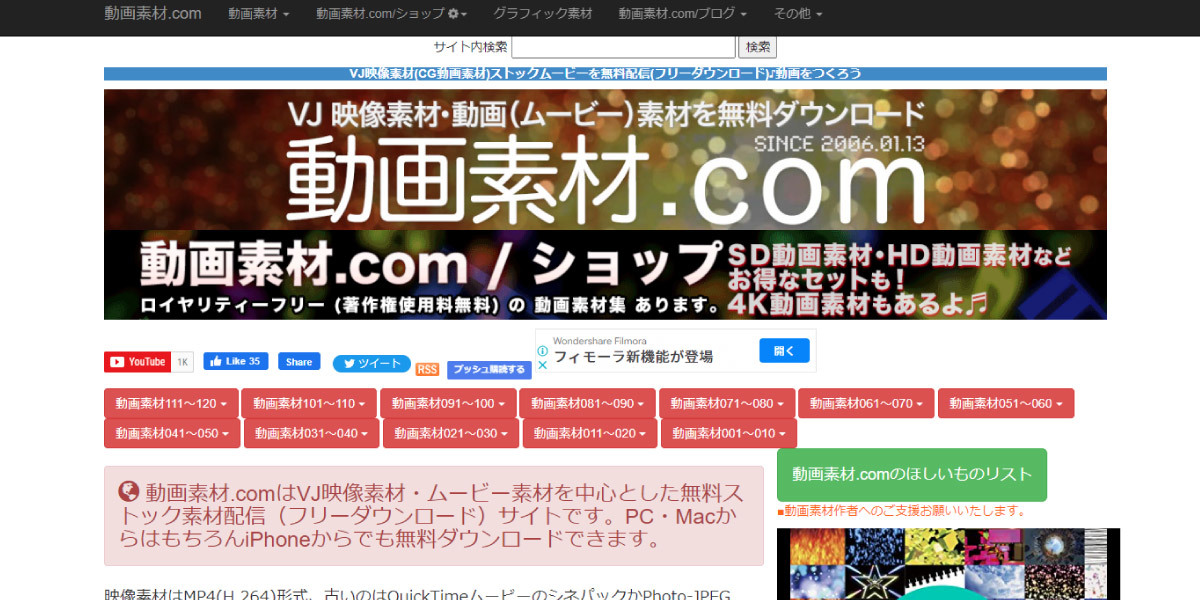Click the フィモーラ新機能が登場 ad text

tap(633, 357)
